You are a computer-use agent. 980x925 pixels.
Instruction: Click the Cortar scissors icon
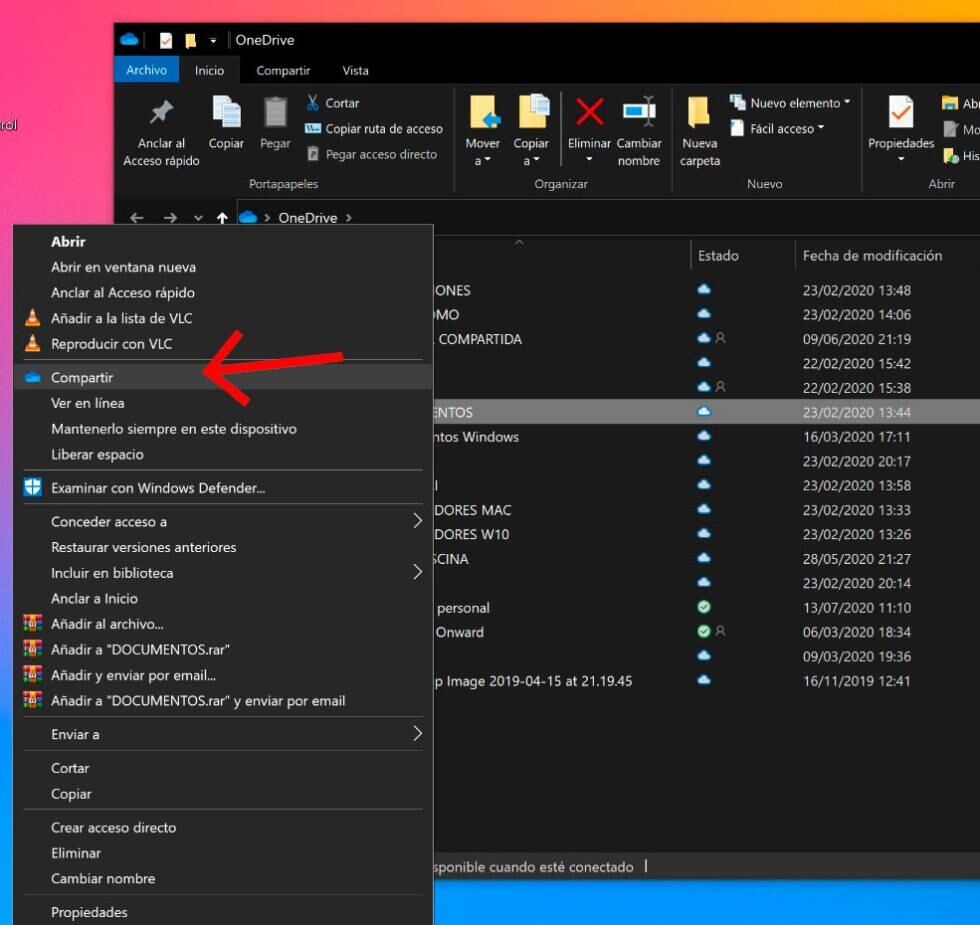(313, 102)
